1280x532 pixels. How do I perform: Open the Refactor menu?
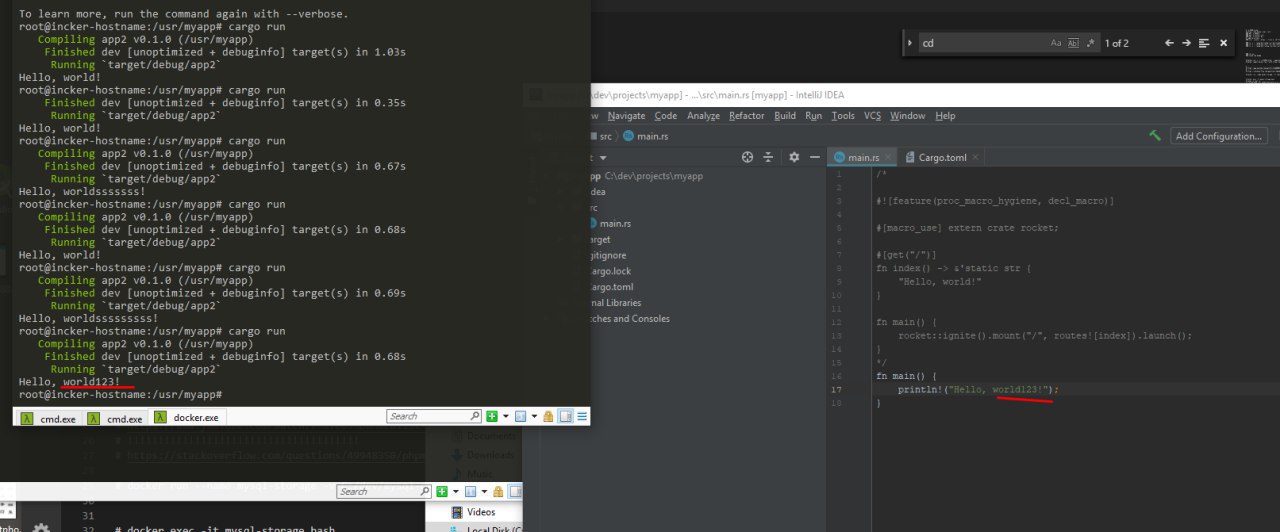click(746, 116)
